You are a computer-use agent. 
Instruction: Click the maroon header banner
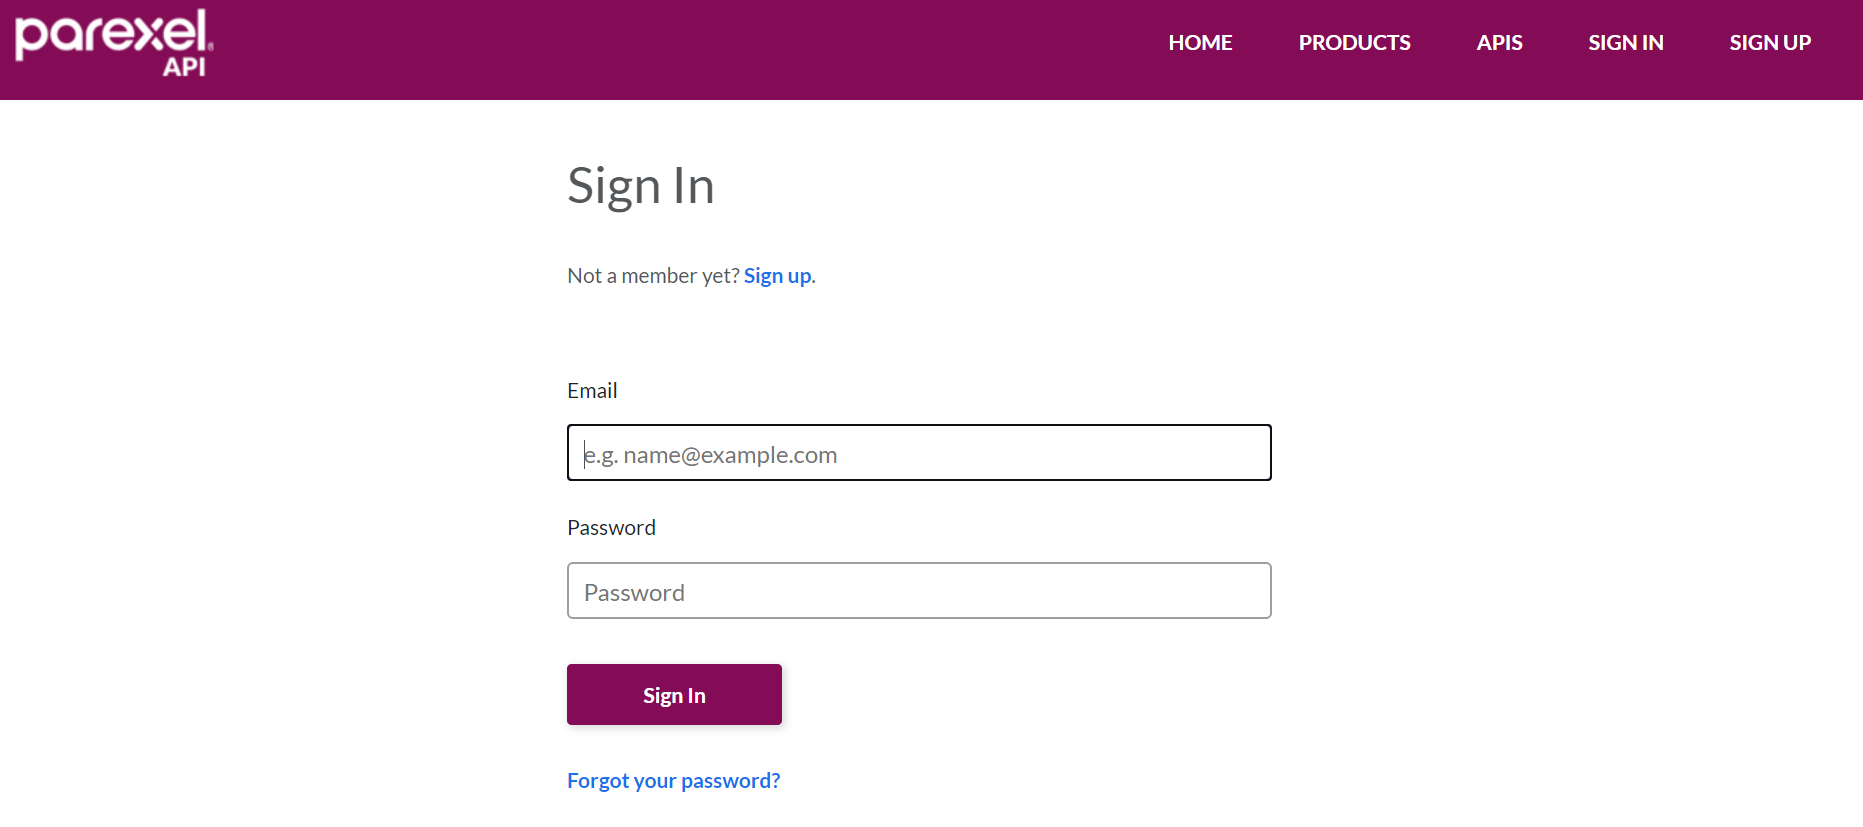tap(700, 49)
